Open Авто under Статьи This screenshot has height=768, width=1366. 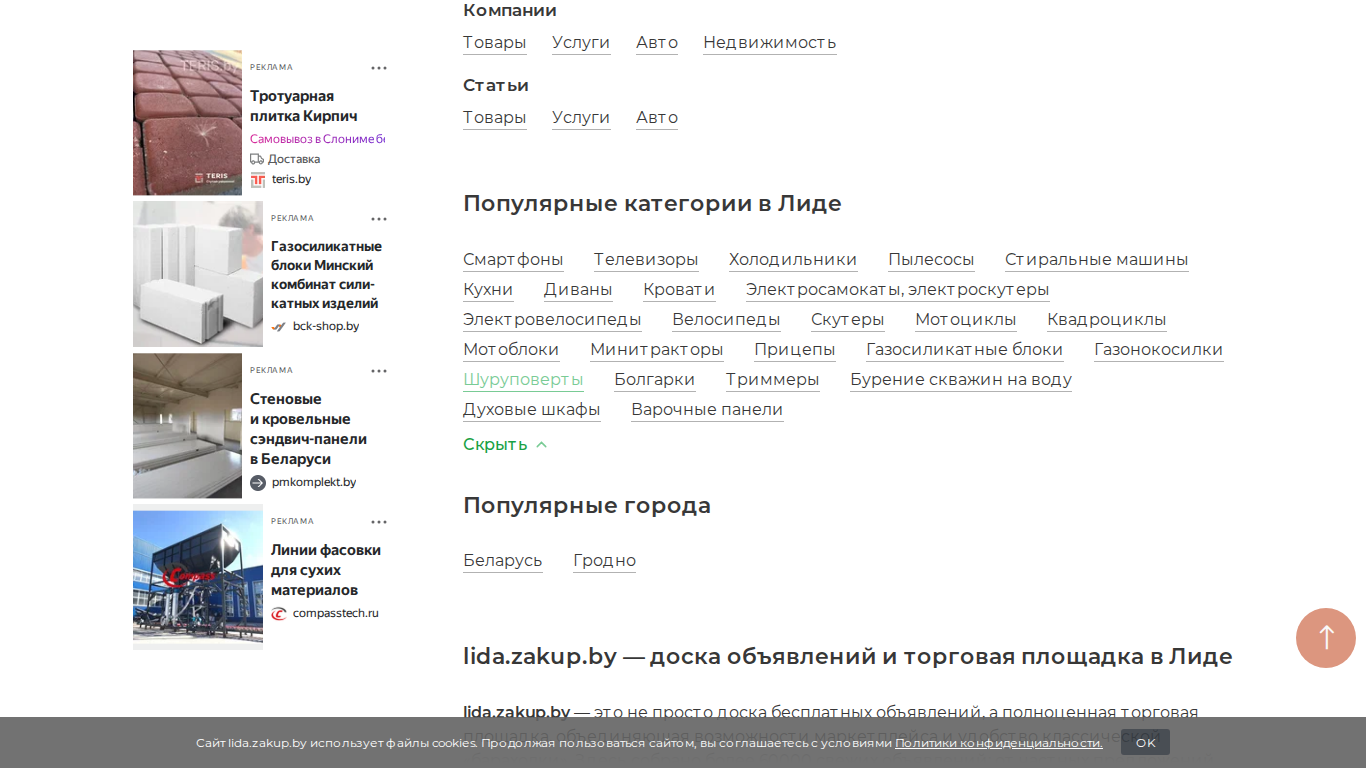[x=657, y=118]
